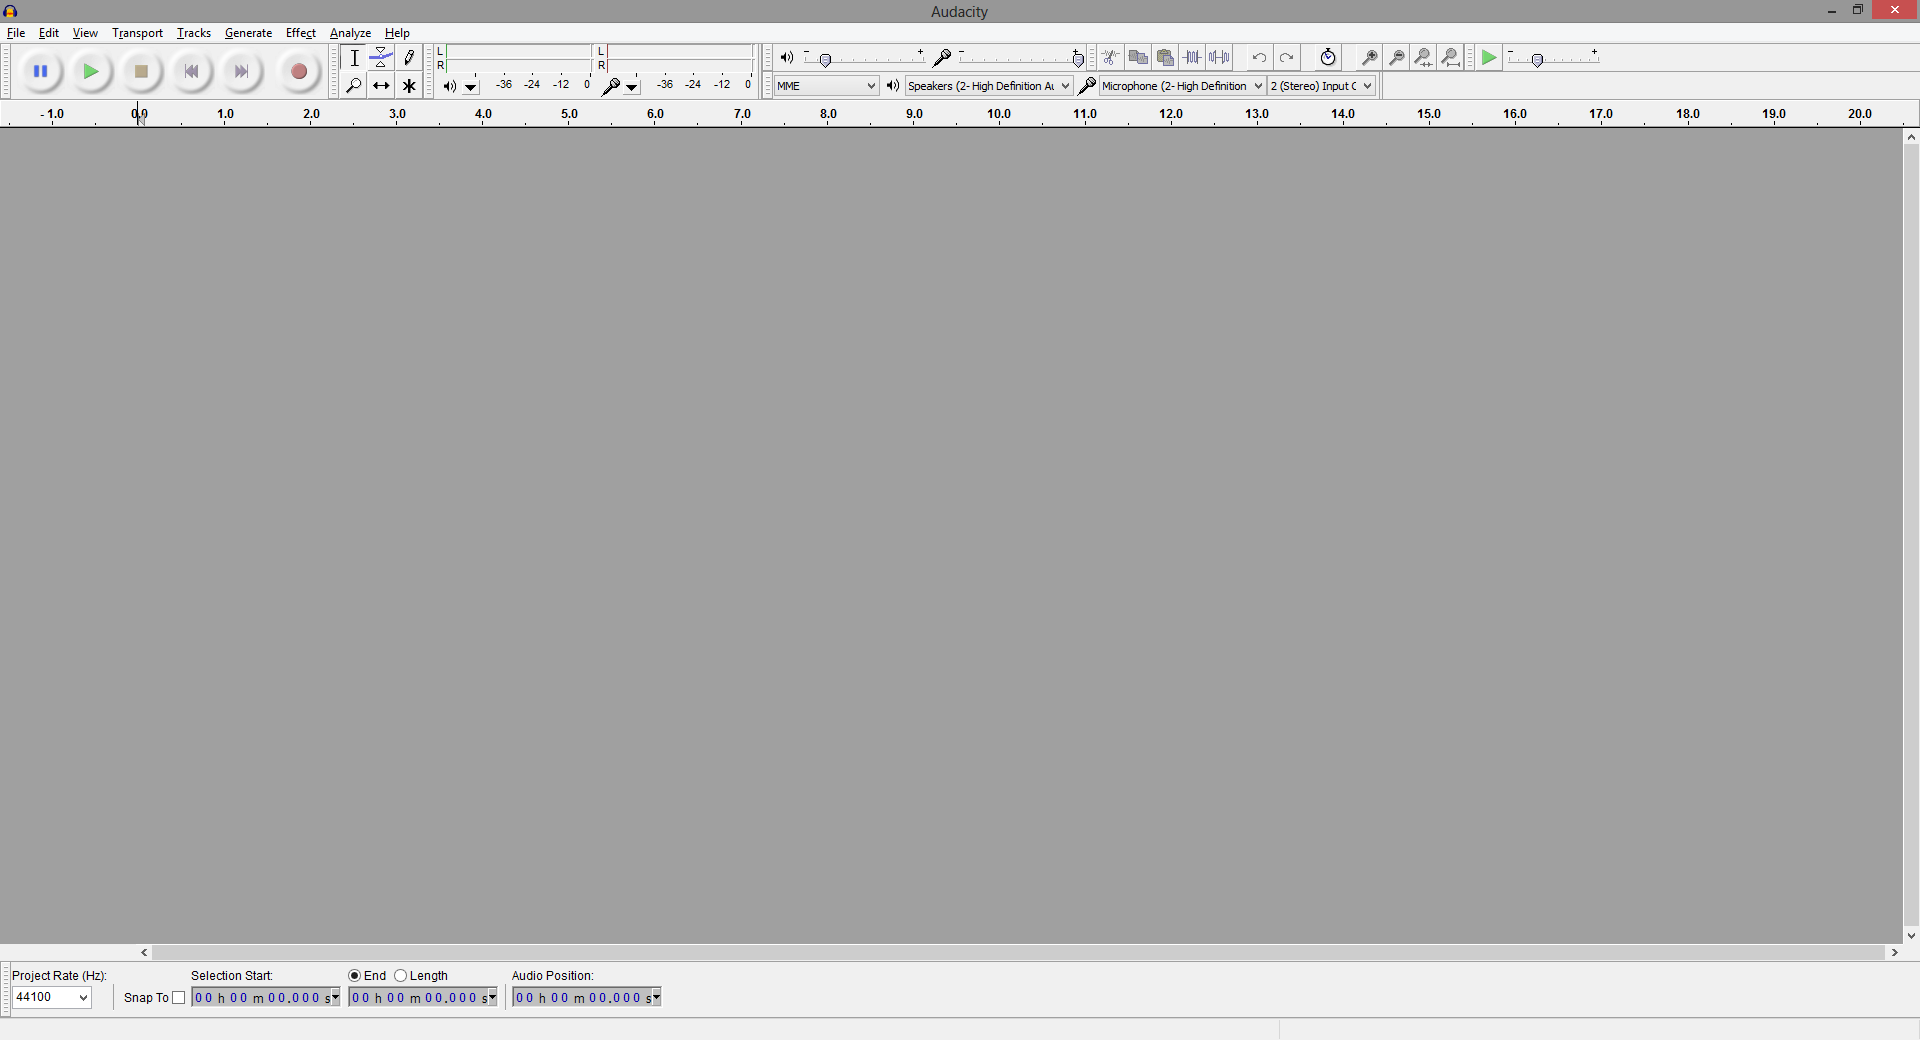The height and width of the screenshot is (1040, 1920).
Task: Open the MME audio host dropdown
Action: click(826, 86)
